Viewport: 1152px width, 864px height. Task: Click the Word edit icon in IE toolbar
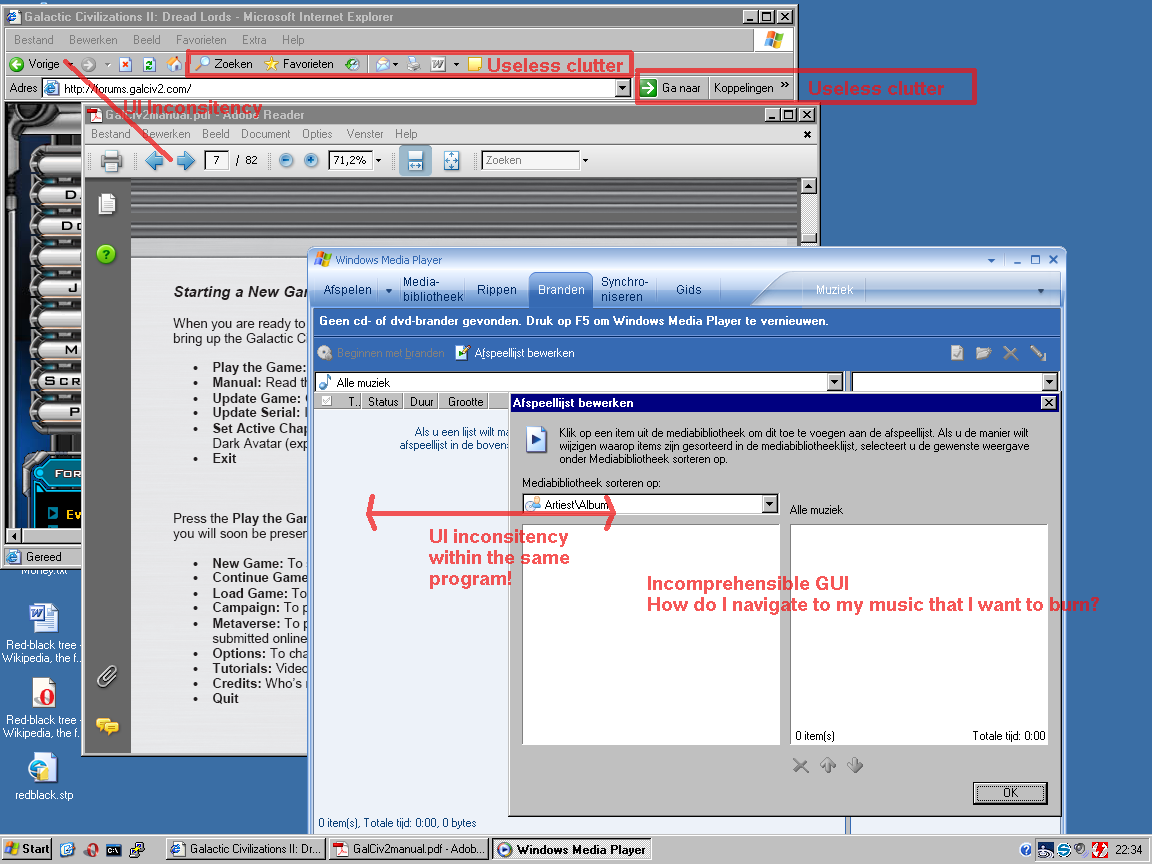438,65
